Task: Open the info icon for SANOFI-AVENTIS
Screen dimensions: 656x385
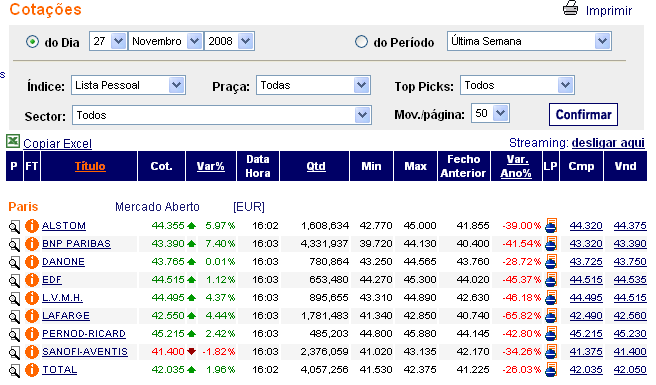Action: click(x=31, y=352)
